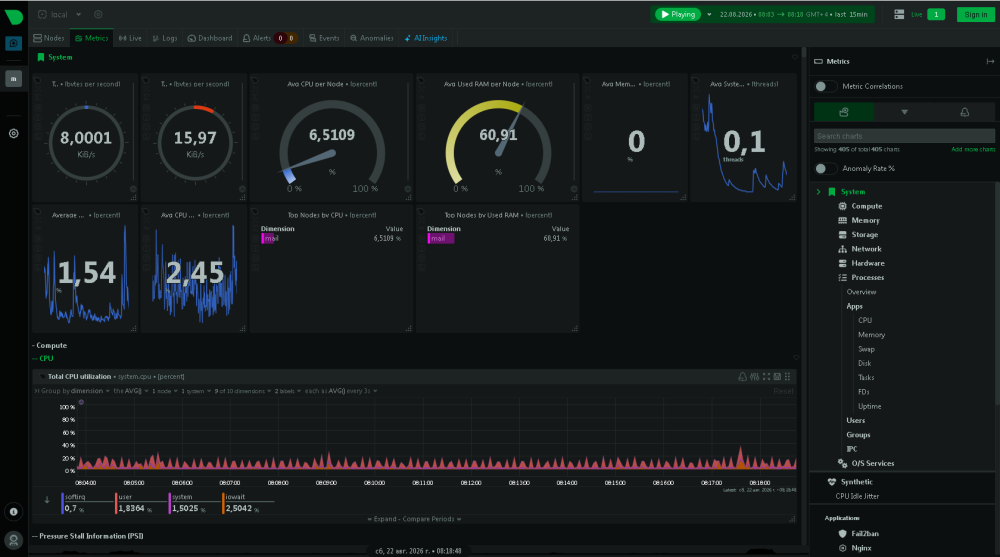Click Expand below the CPU chart
This screenshot has height=557, width=1000.
coord(381,519)
